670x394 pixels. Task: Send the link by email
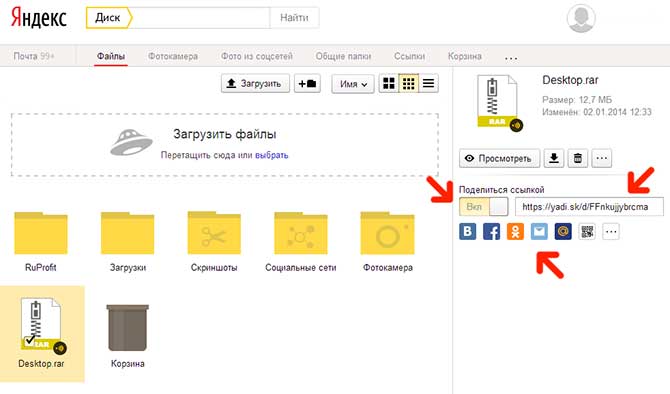point(539,232)
